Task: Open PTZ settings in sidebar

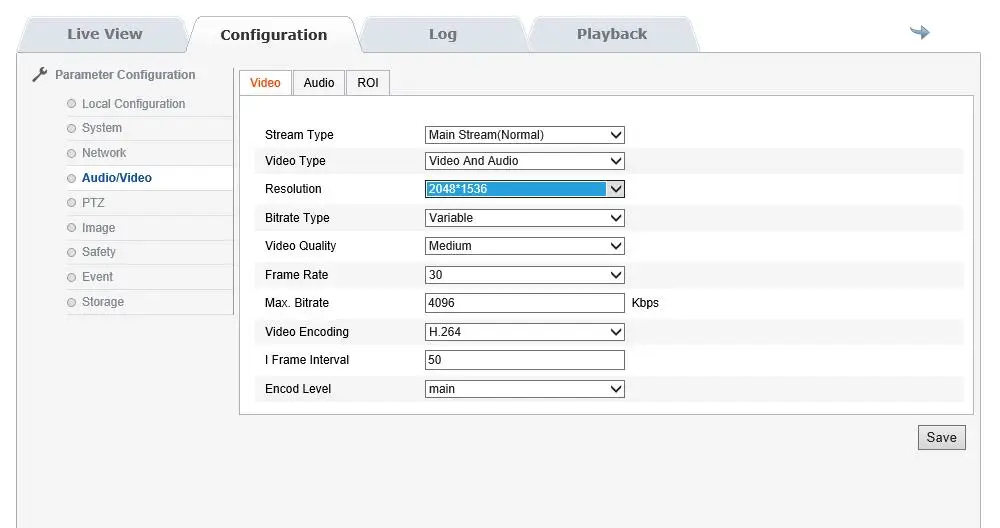Action: point(93,203)
